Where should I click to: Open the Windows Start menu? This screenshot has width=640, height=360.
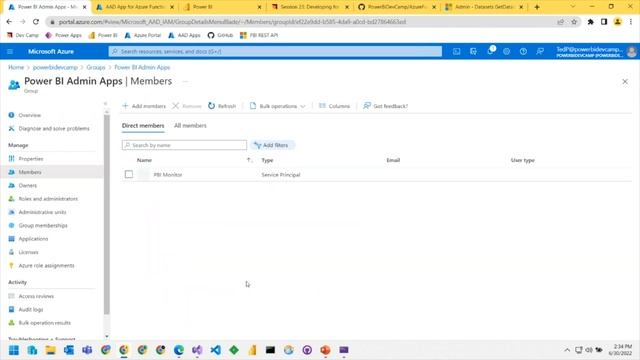tap(14, 350)
